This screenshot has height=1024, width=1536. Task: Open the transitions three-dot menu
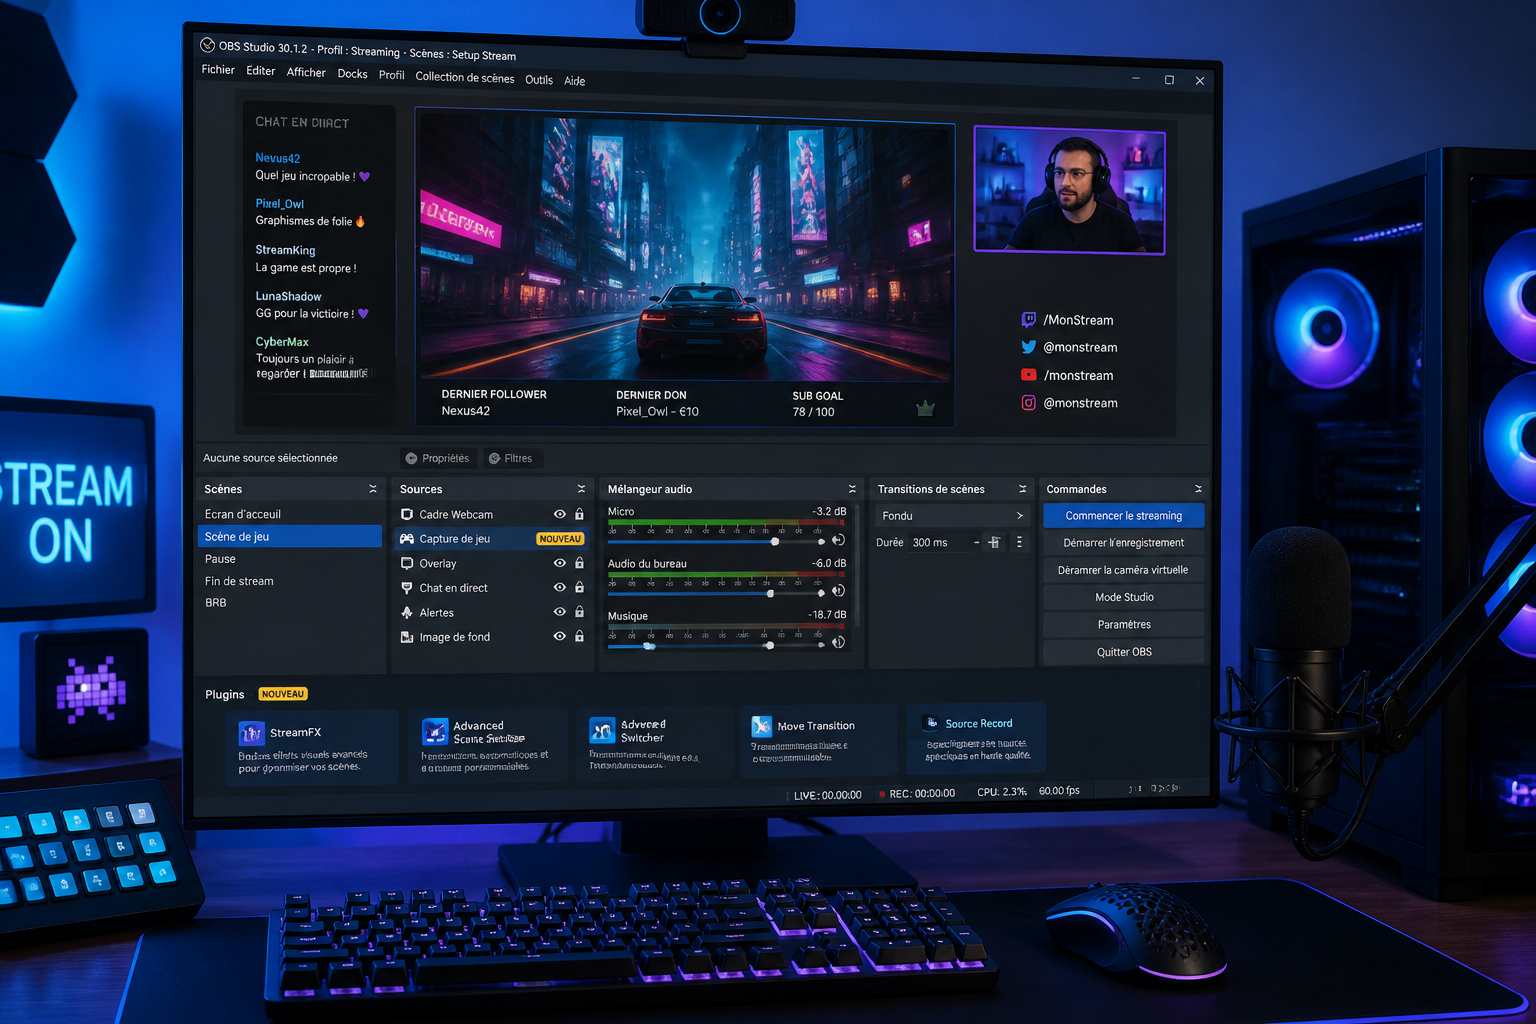1019,542
